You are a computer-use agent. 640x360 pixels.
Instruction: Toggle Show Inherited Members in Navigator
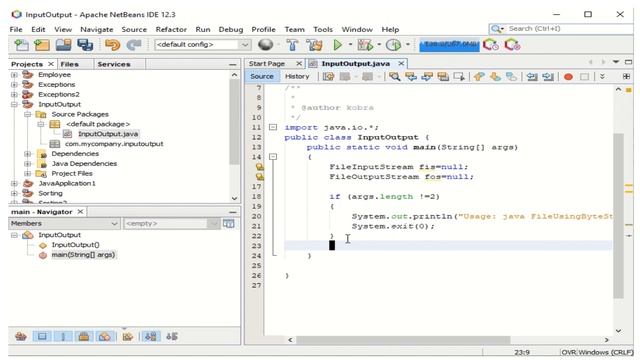tap(21, 337)
